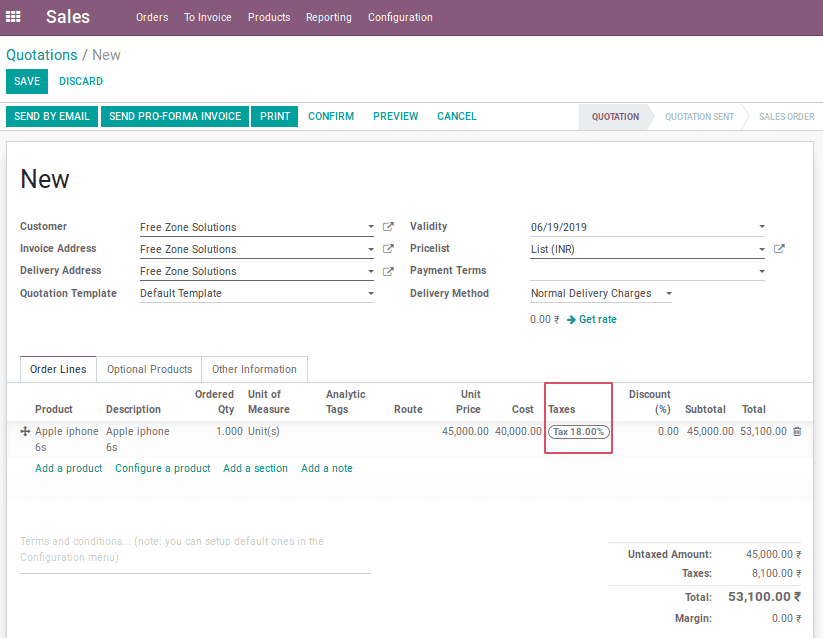Open external link for Delivery Address
This screenshot has height=638, width=823.
coord(388,271)
